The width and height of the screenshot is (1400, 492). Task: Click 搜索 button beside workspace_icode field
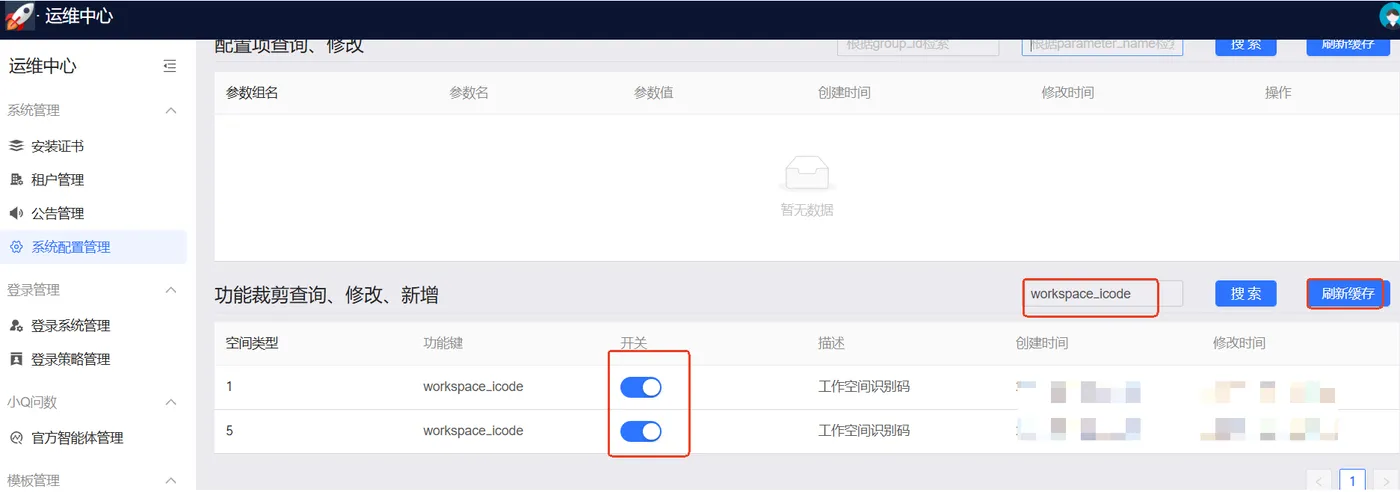(1246, 294)
